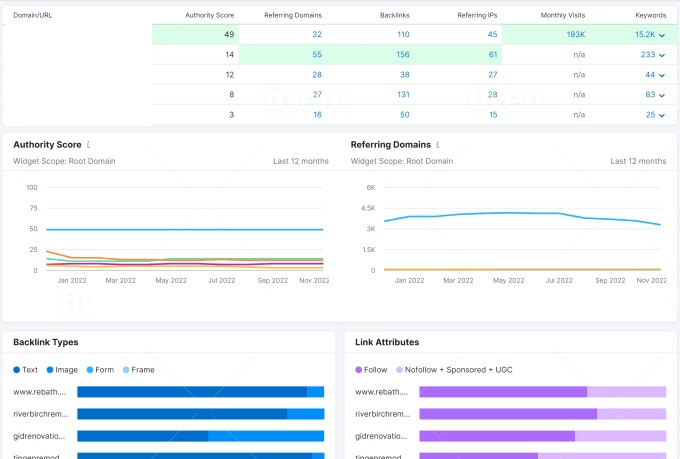Open the 110 backlinks link

[x=402, y=35]
